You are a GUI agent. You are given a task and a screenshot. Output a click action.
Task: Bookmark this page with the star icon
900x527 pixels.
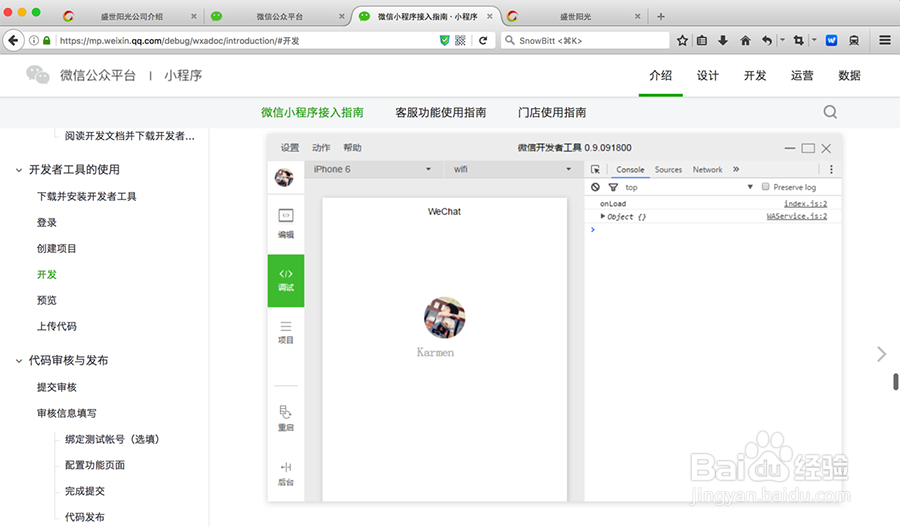[682, 40]
